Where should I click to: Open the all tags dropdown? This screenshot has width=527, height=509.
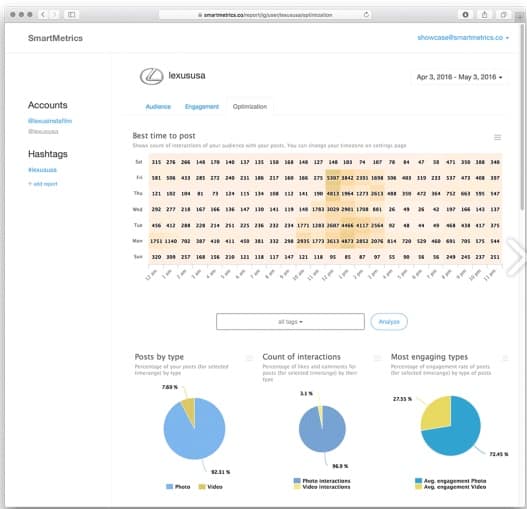coord(290,322)
